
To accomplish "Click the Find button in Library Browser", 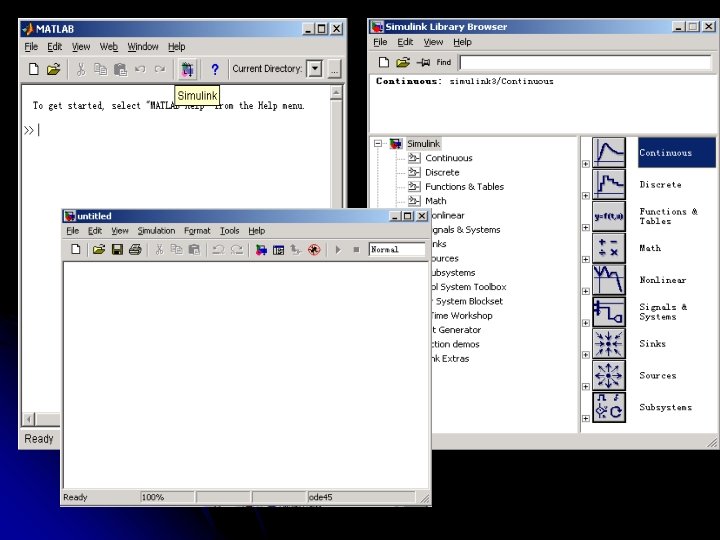I will (x=444, y=62).
